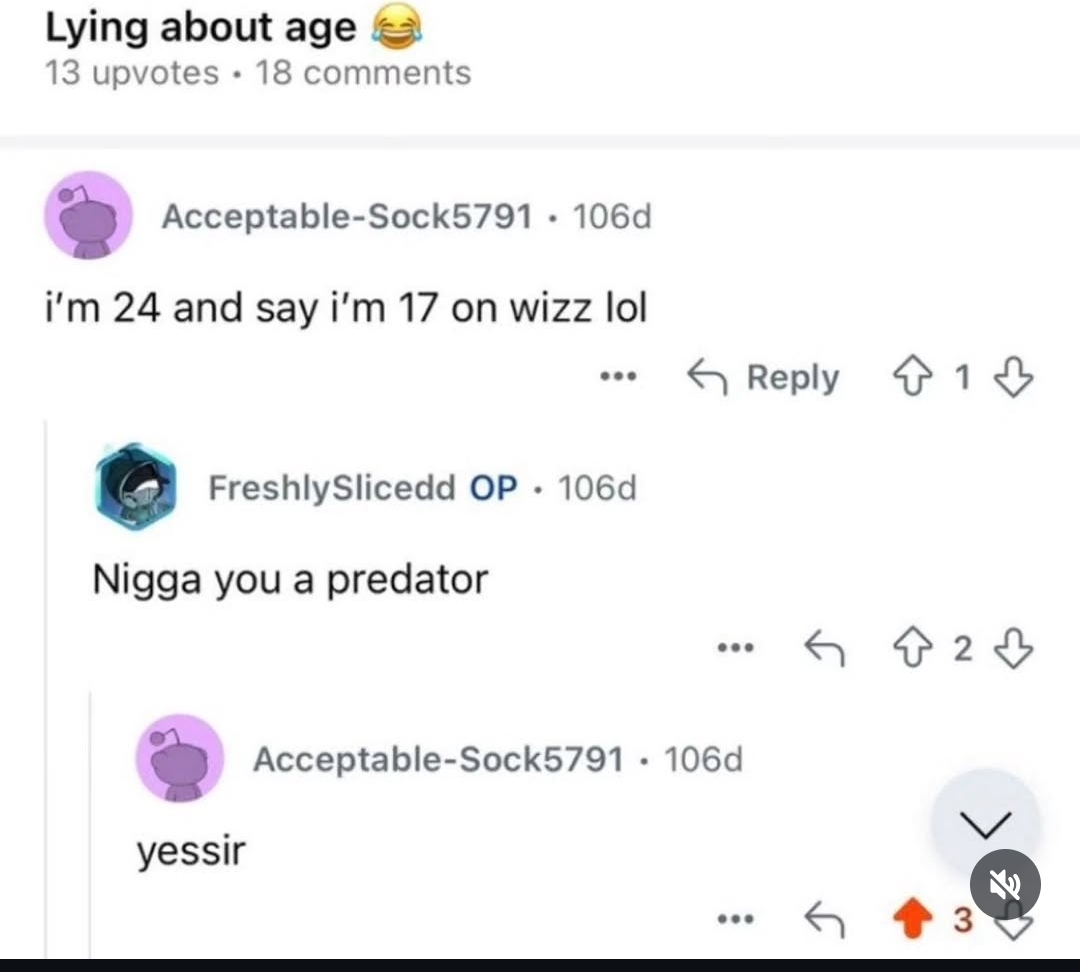1080x972 pixels.
Task: Open three-dot menu on FreshlySlicedd's comment
Action: pyautogui.click(x=736, y=648)
